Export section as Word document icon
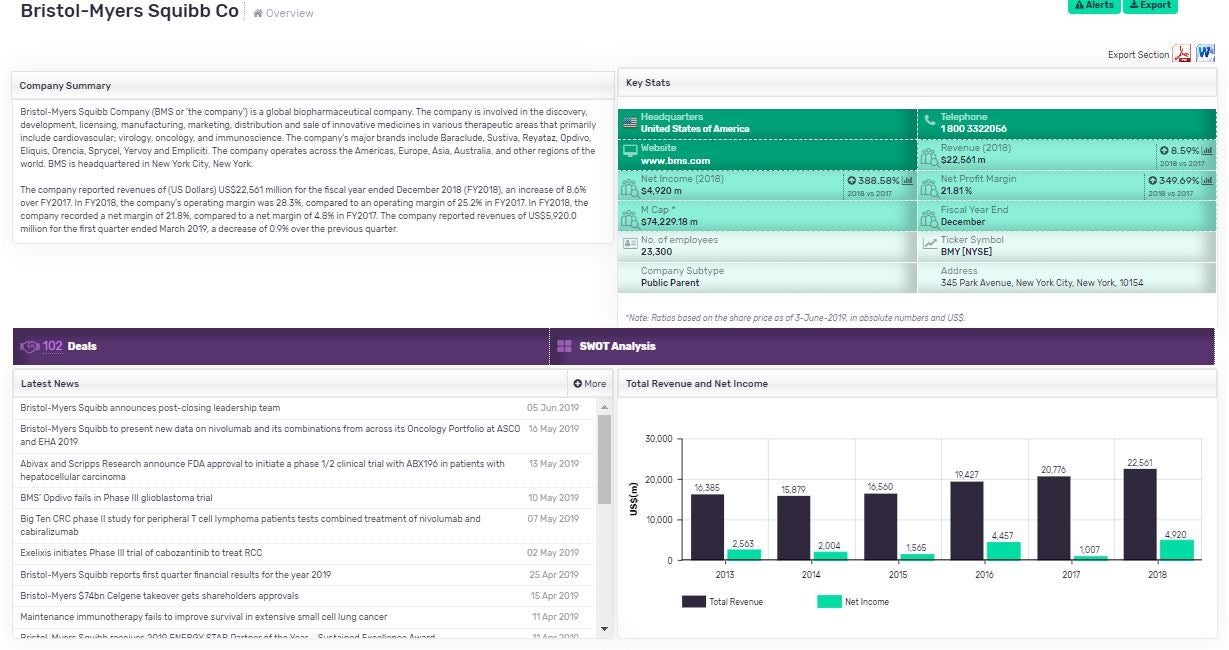This screenshot has height=650, width=1229. (1205, 54)
